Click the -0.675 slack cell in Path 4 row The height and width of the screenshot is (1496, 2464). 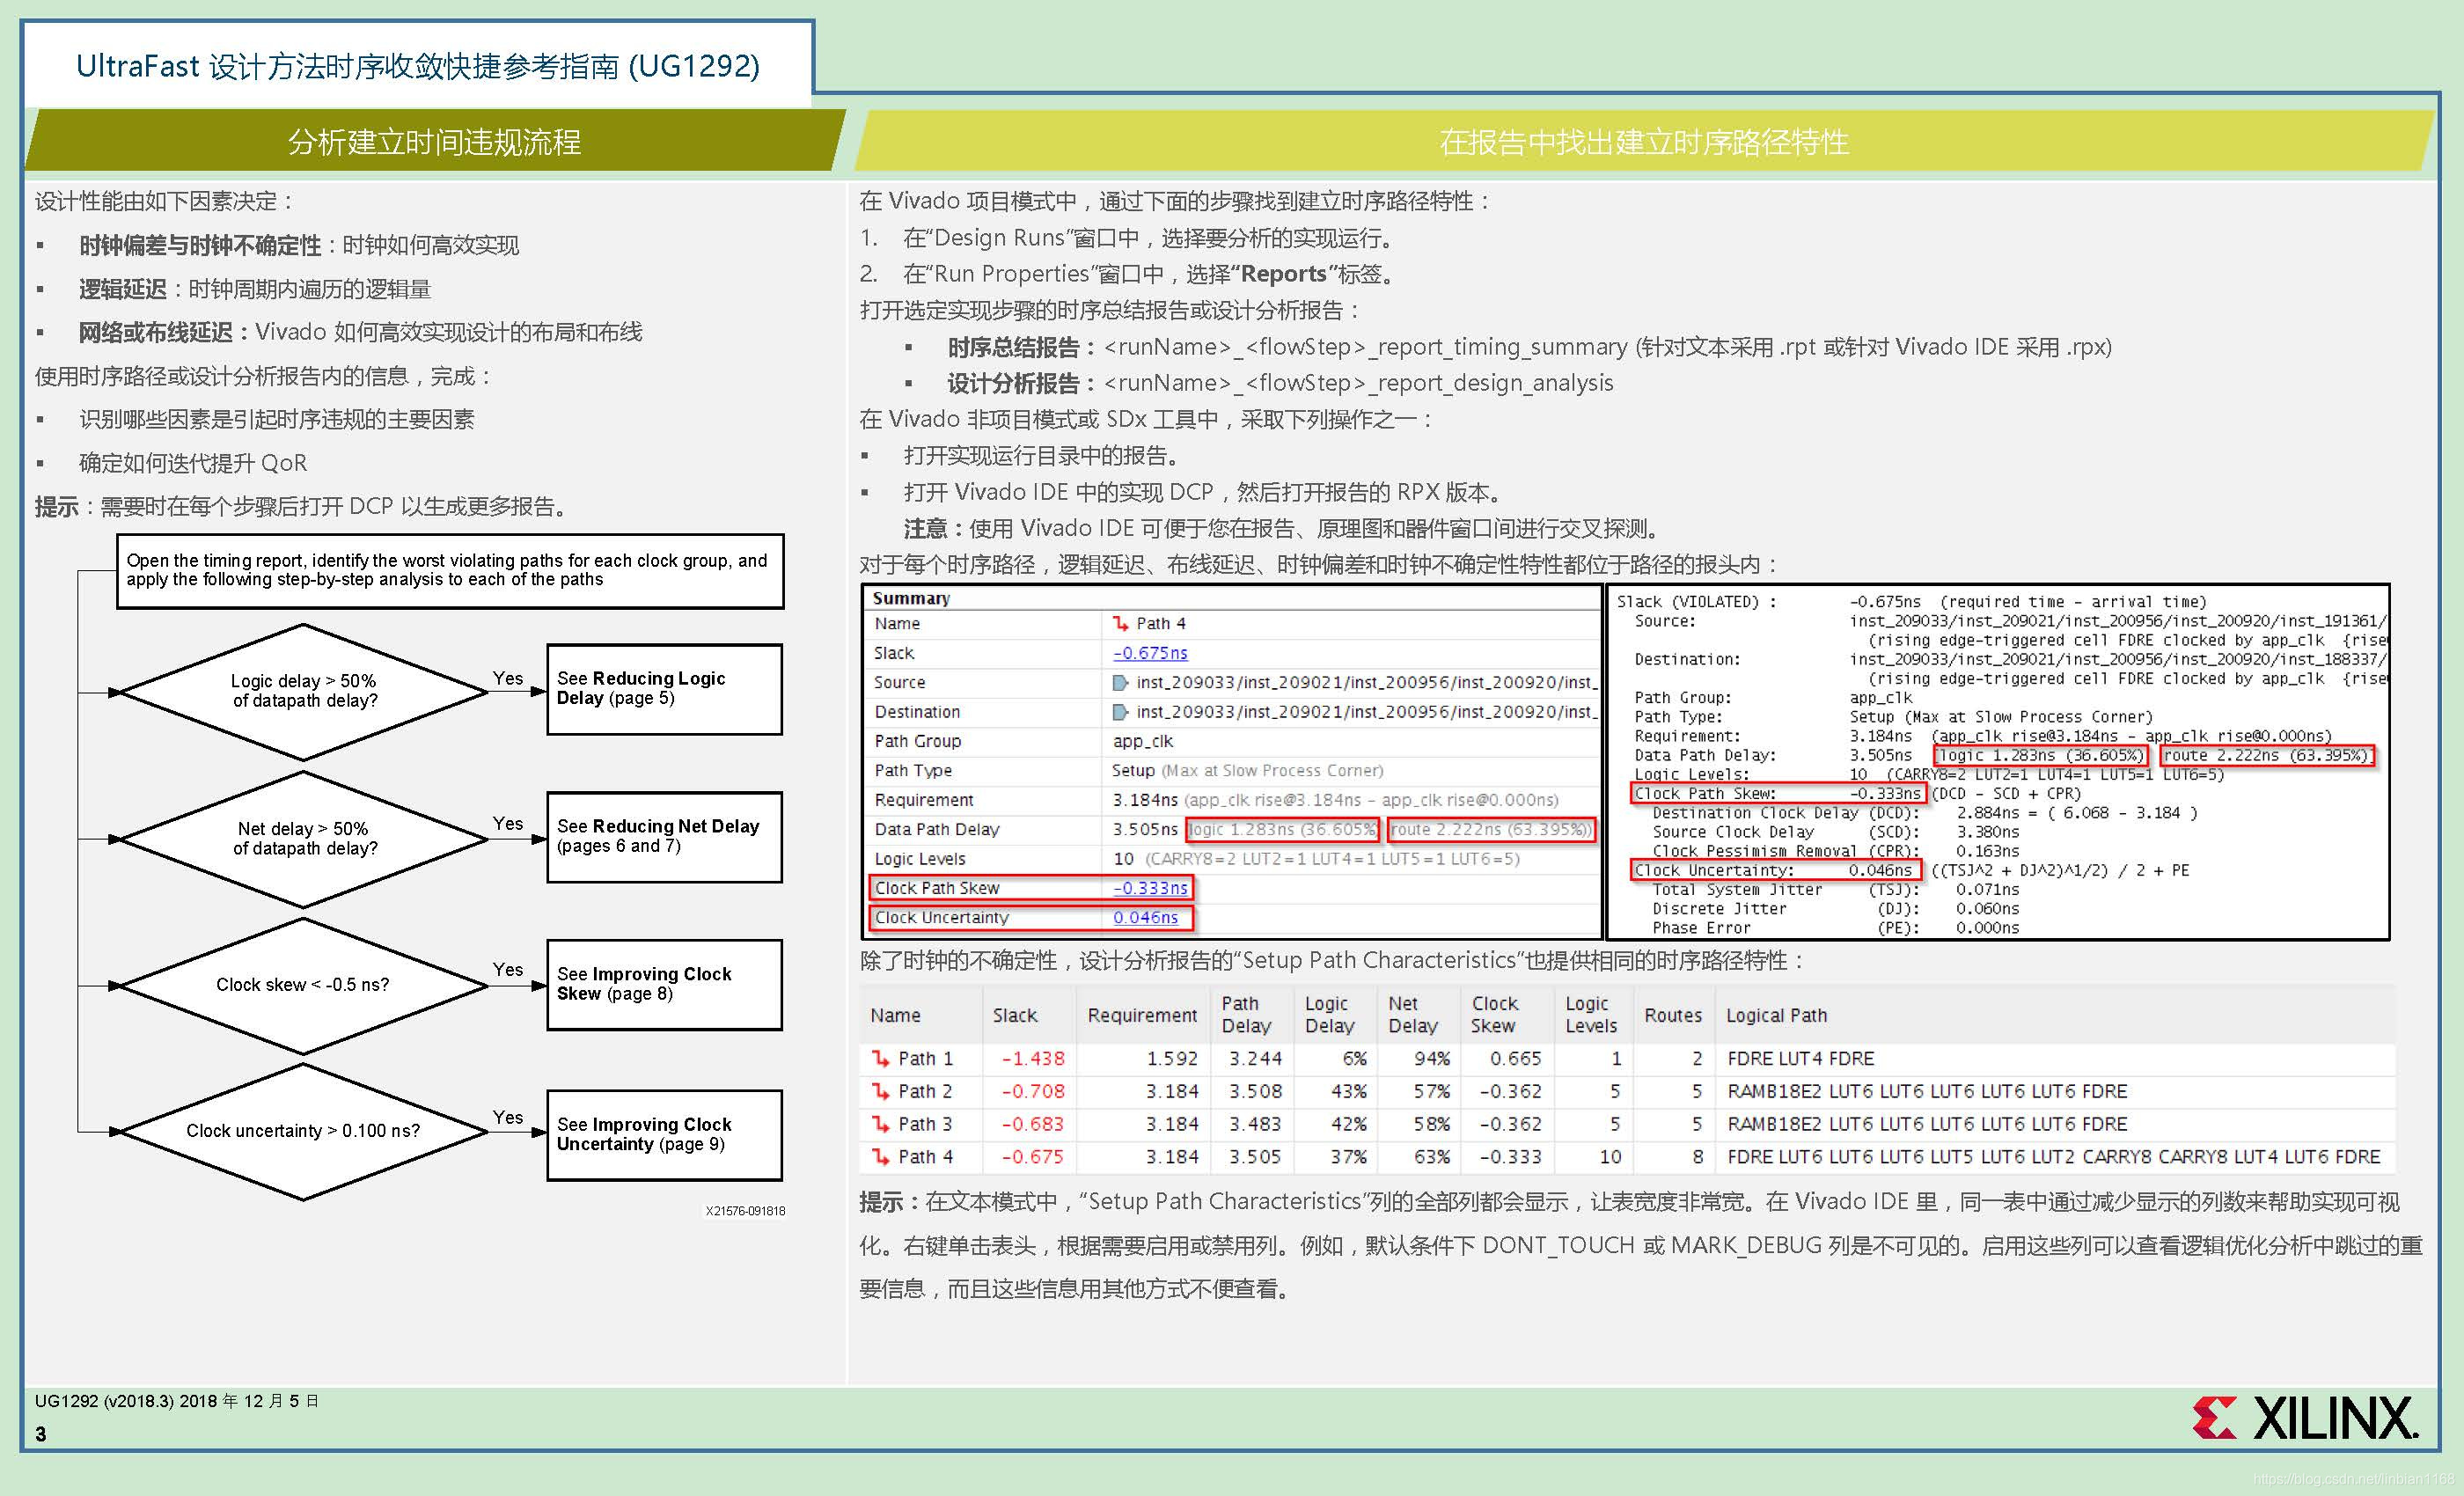1033,1157
